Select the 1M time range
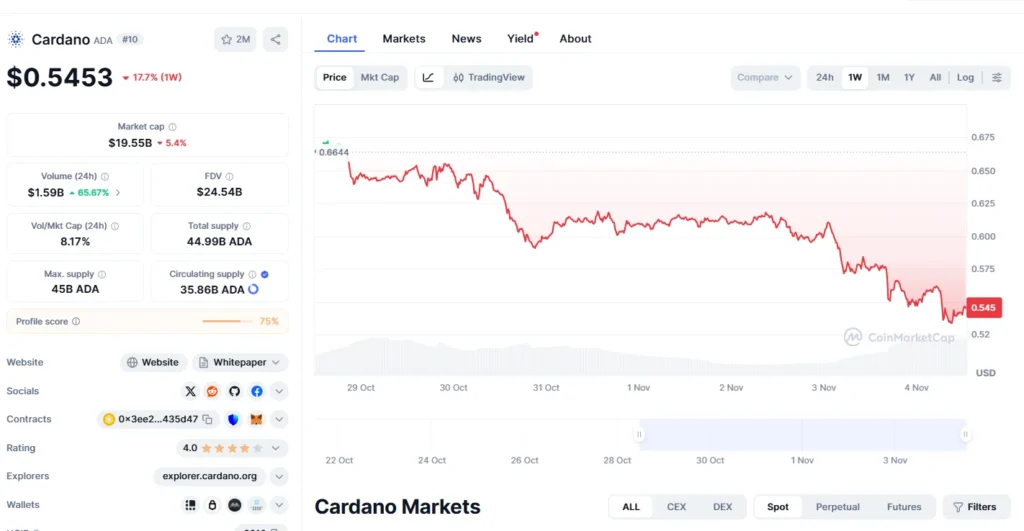The width and height of the screenshot is (1024, 531). pyautogui.click(x=883, y=78)
